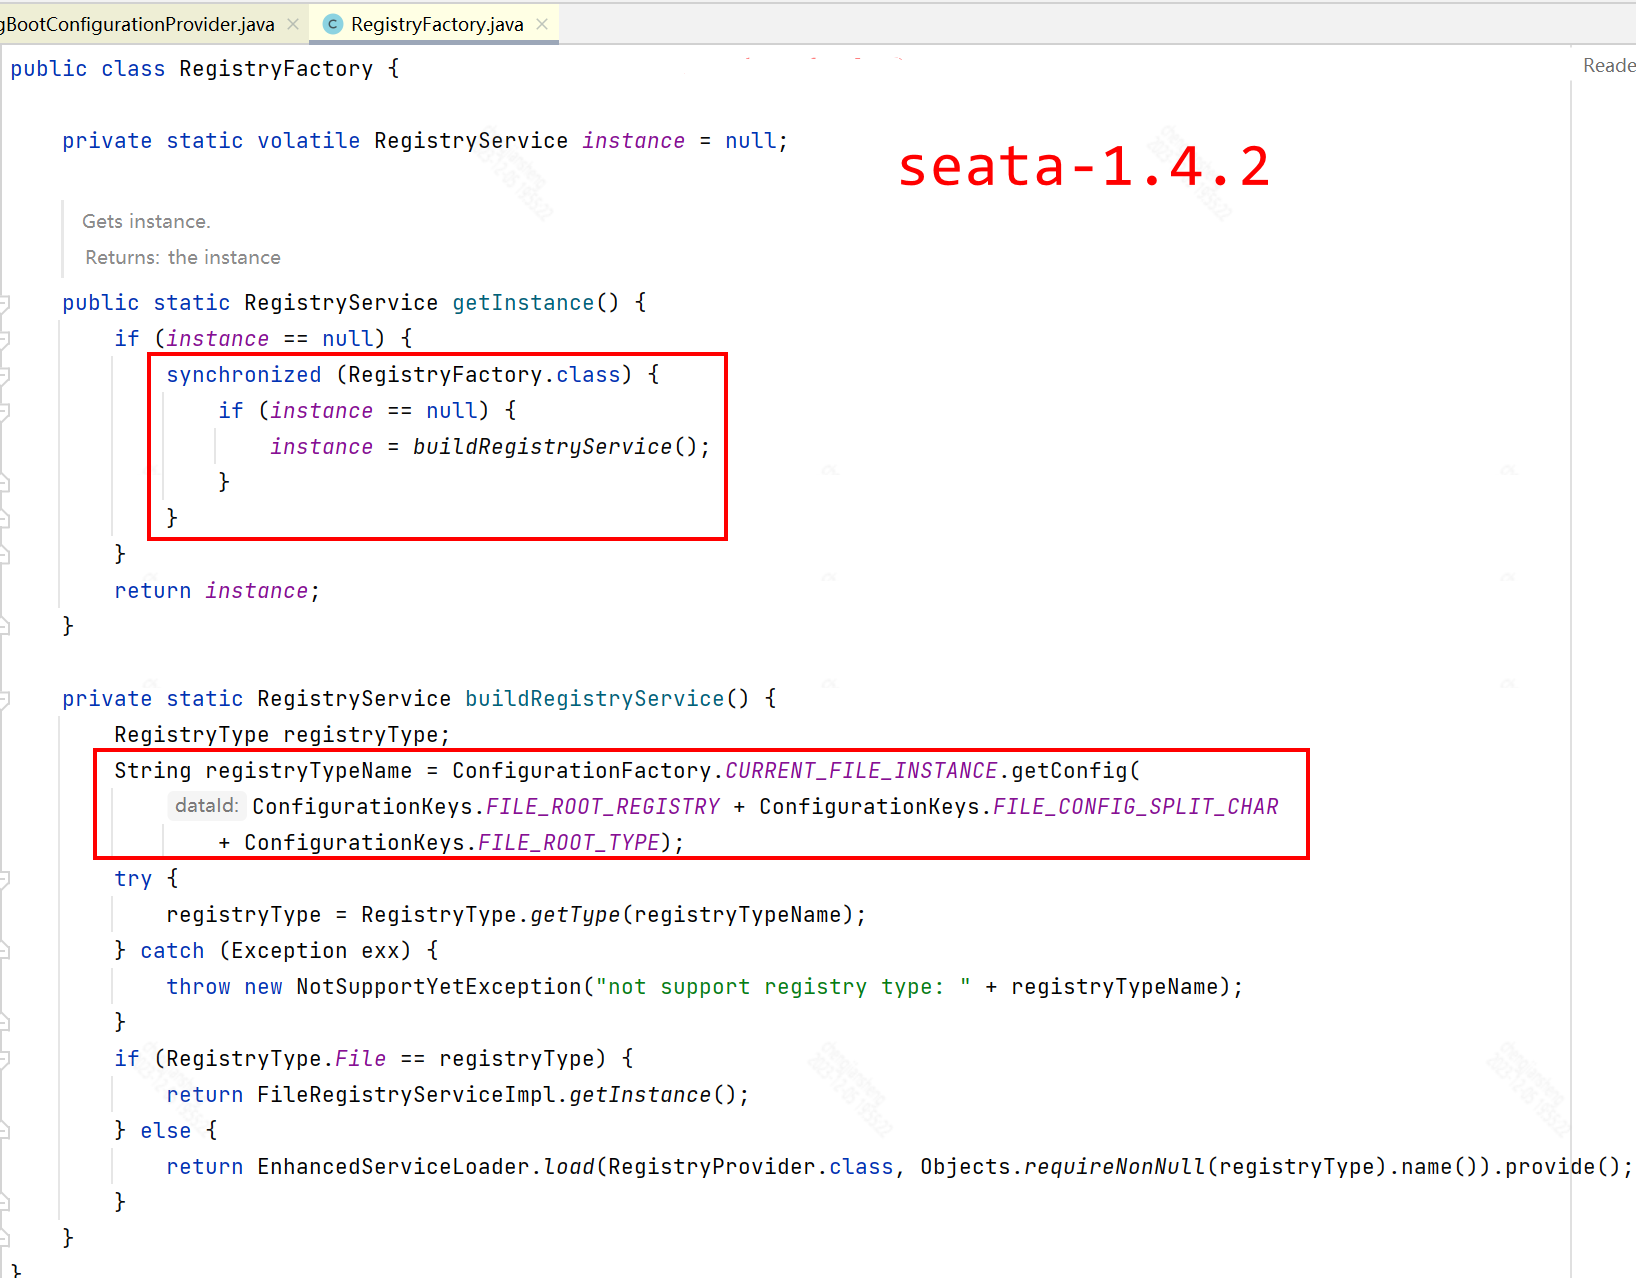
Task: Click the 'FILE_ROOT_REGISTRY' constant
Action: (x=603, y=807)
